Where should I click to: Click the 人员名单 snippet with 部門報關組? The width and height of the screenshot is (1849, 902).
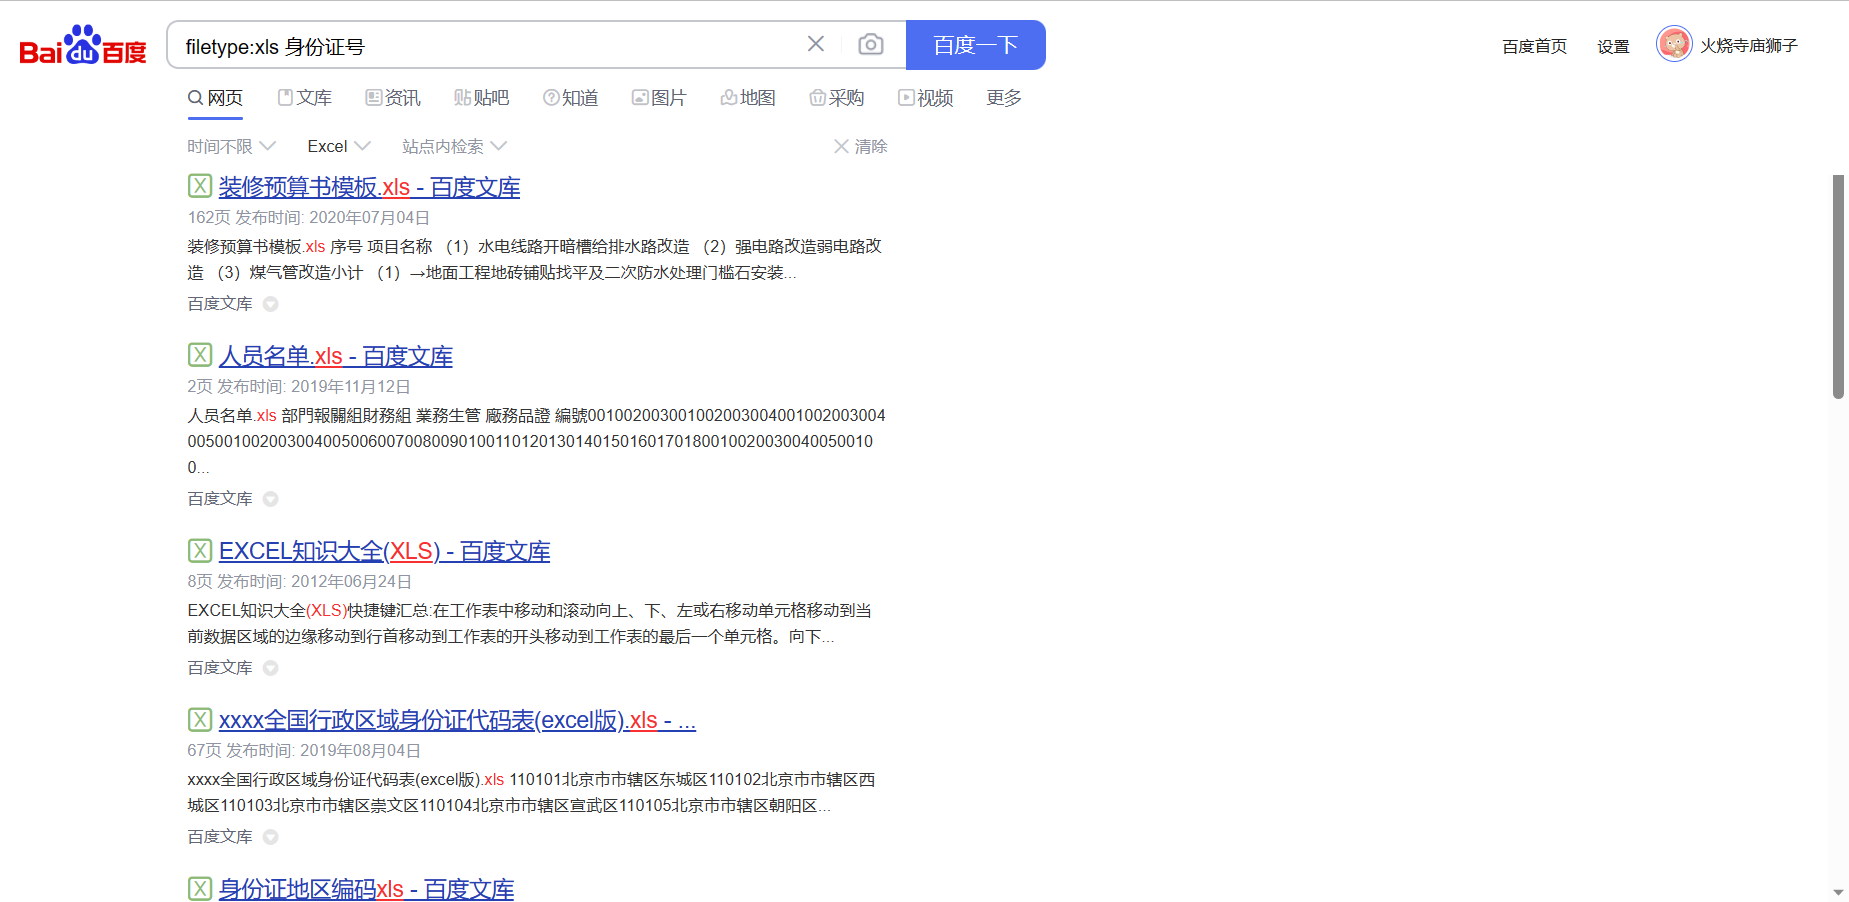(537, 442)
